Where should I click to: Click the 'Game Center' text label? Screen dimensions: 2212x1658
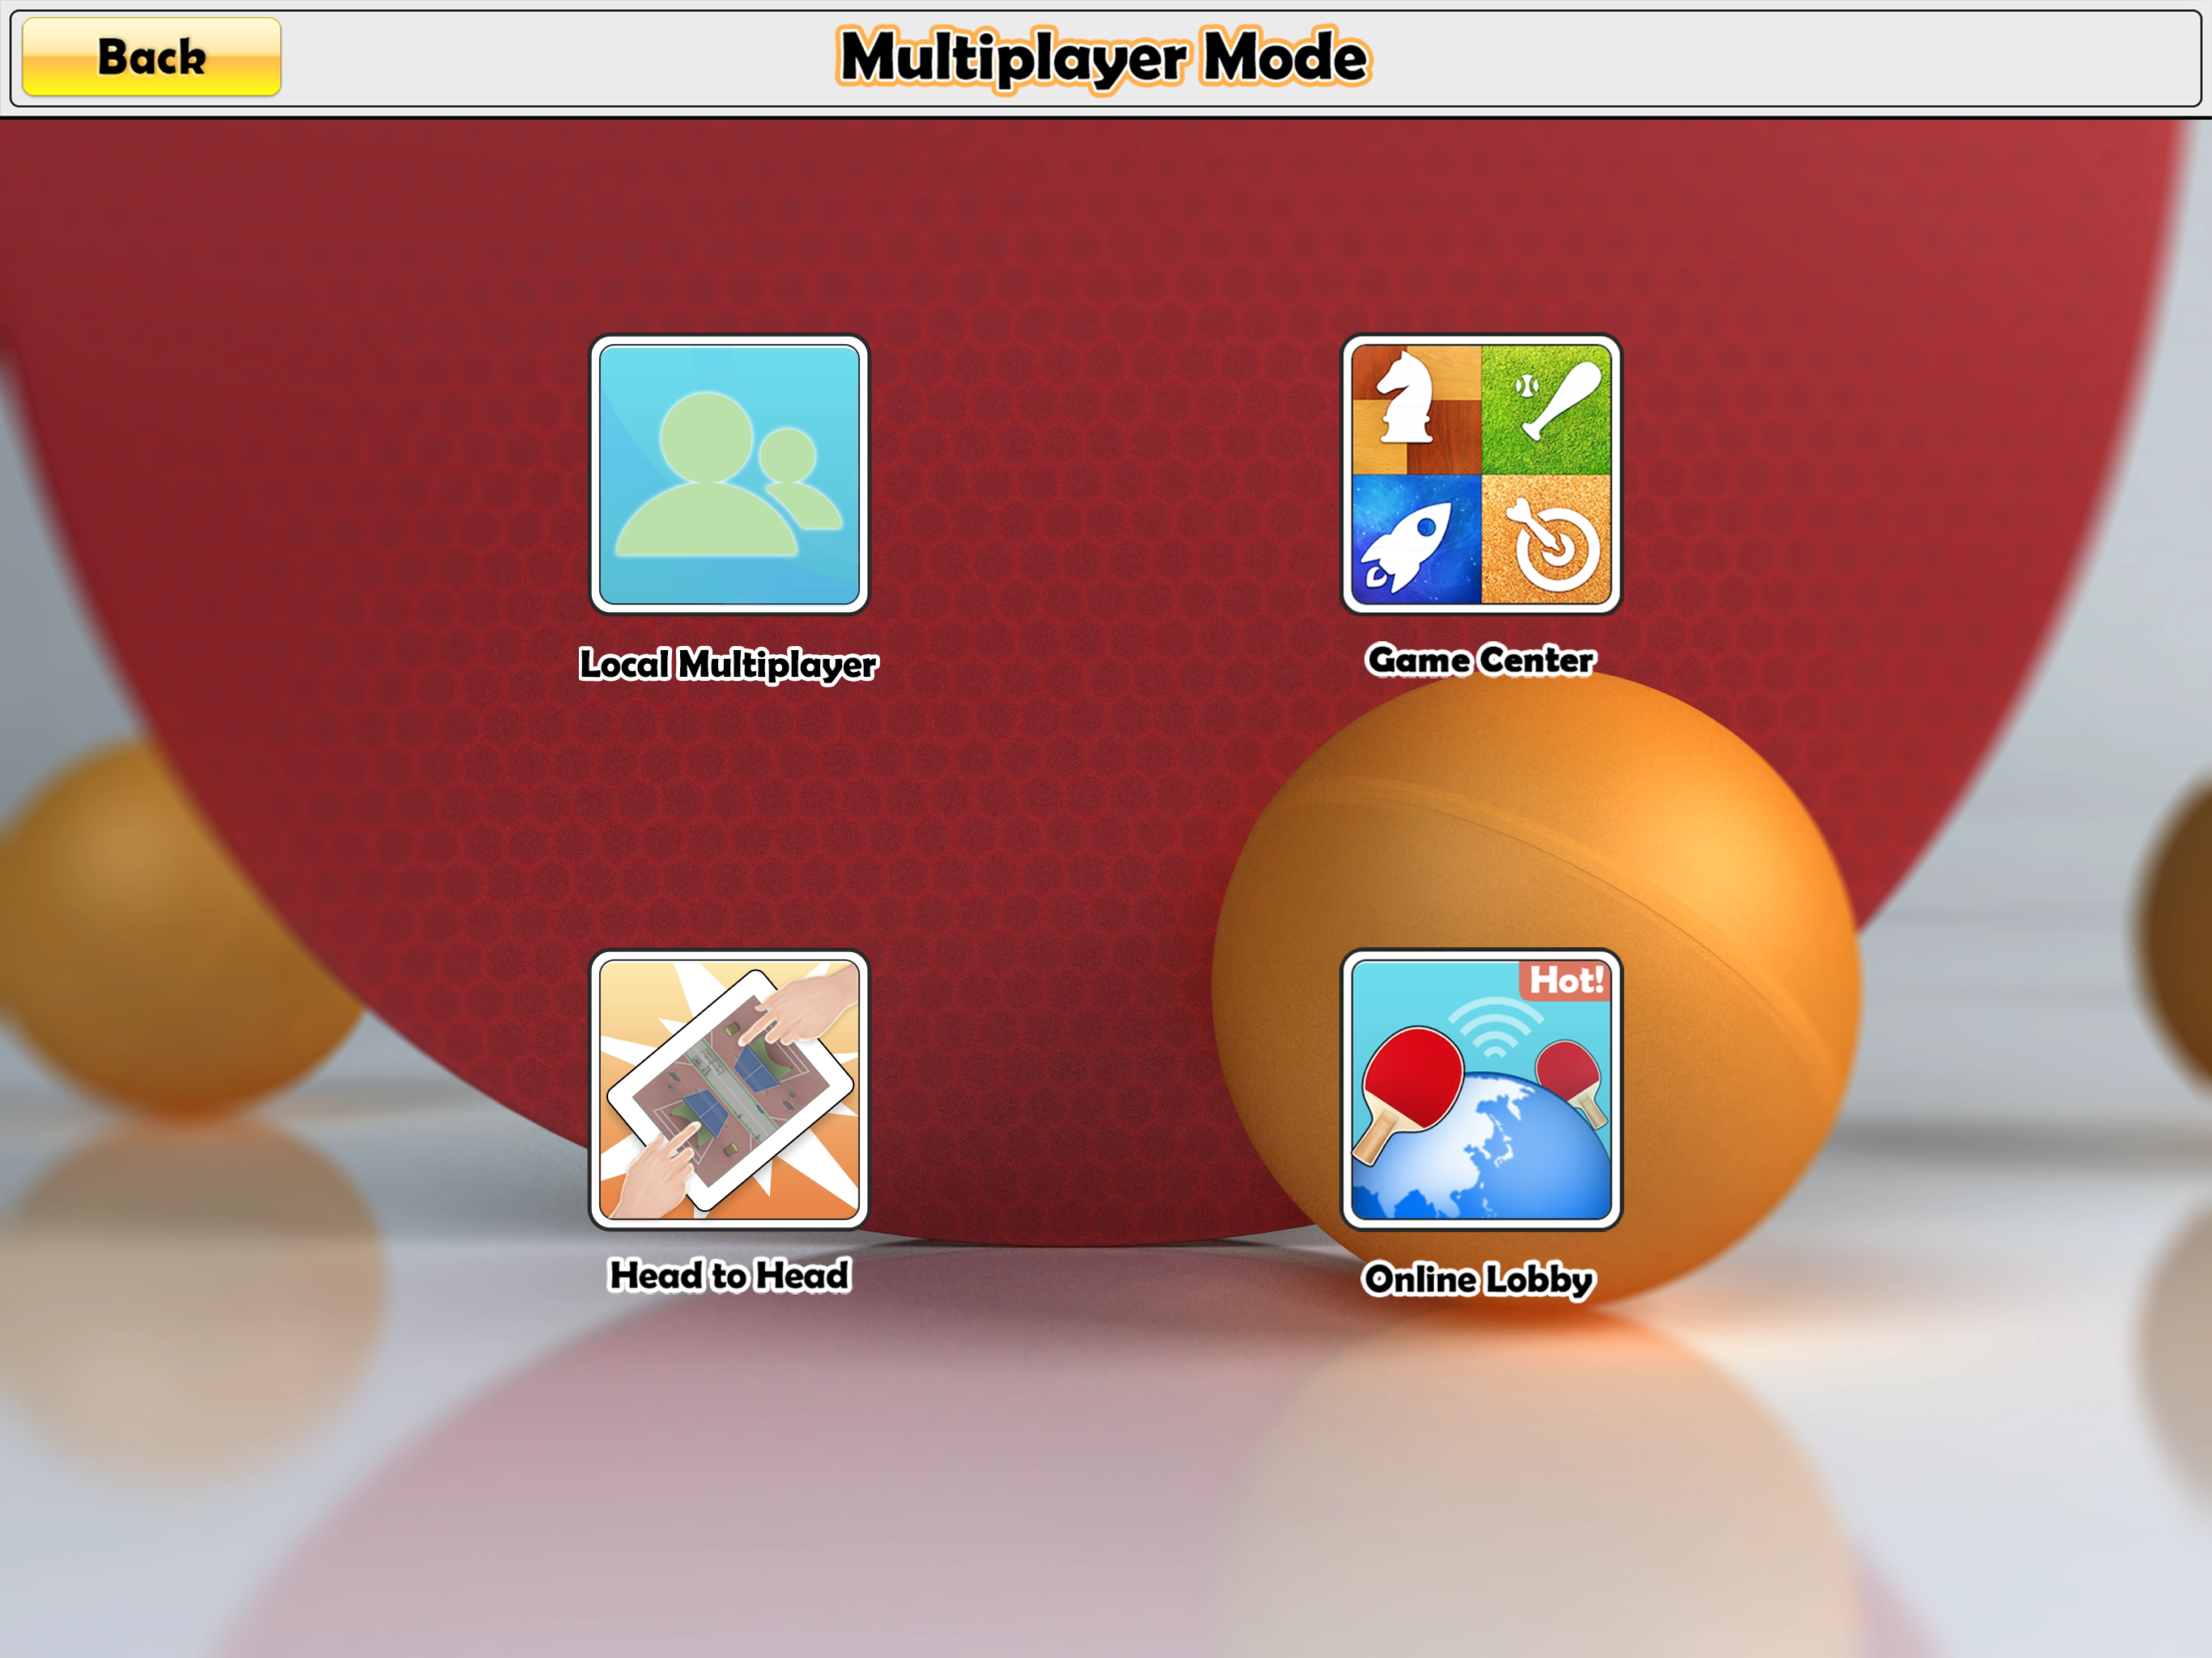click(1480, 660)
